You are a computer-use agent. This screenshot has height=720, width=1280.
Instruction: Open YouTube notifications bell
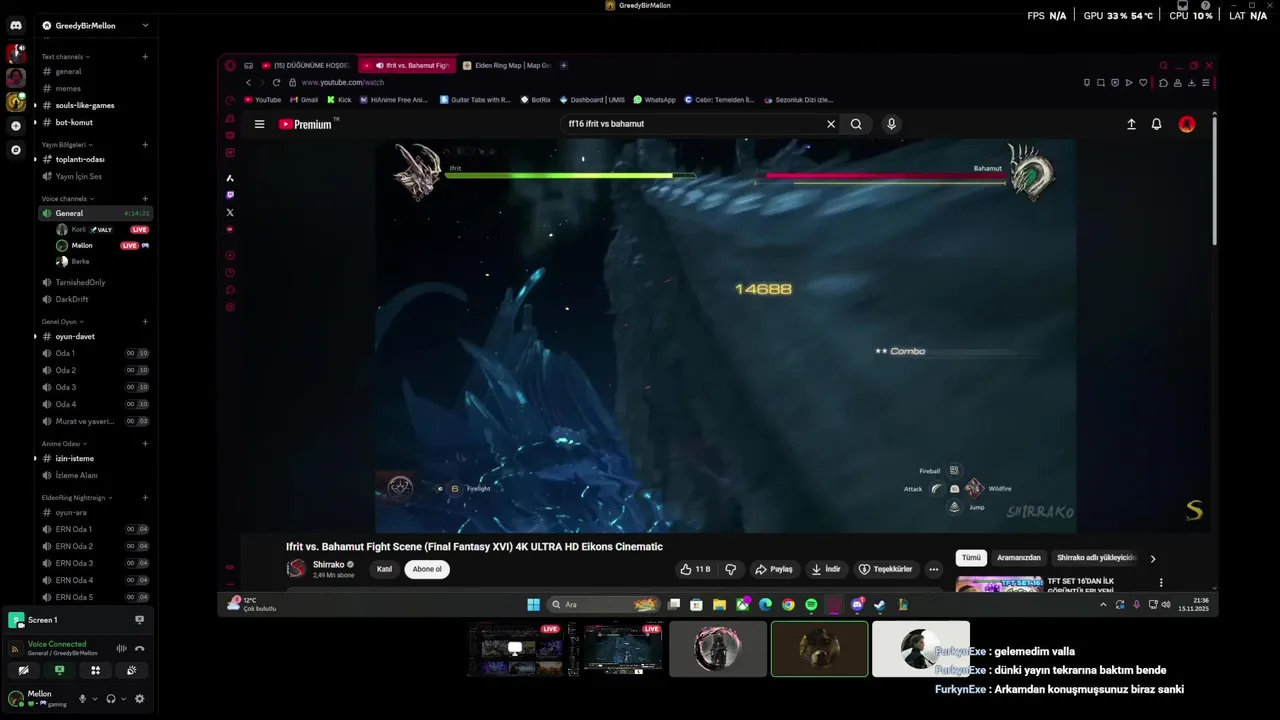1156,124
